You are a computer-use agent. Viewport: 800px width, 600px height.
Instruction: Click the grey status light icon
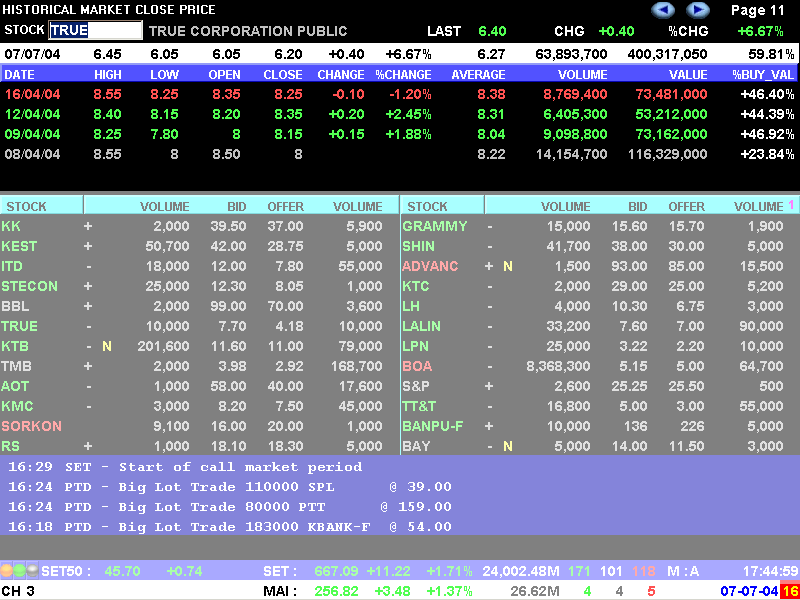[x=32, y=570]
